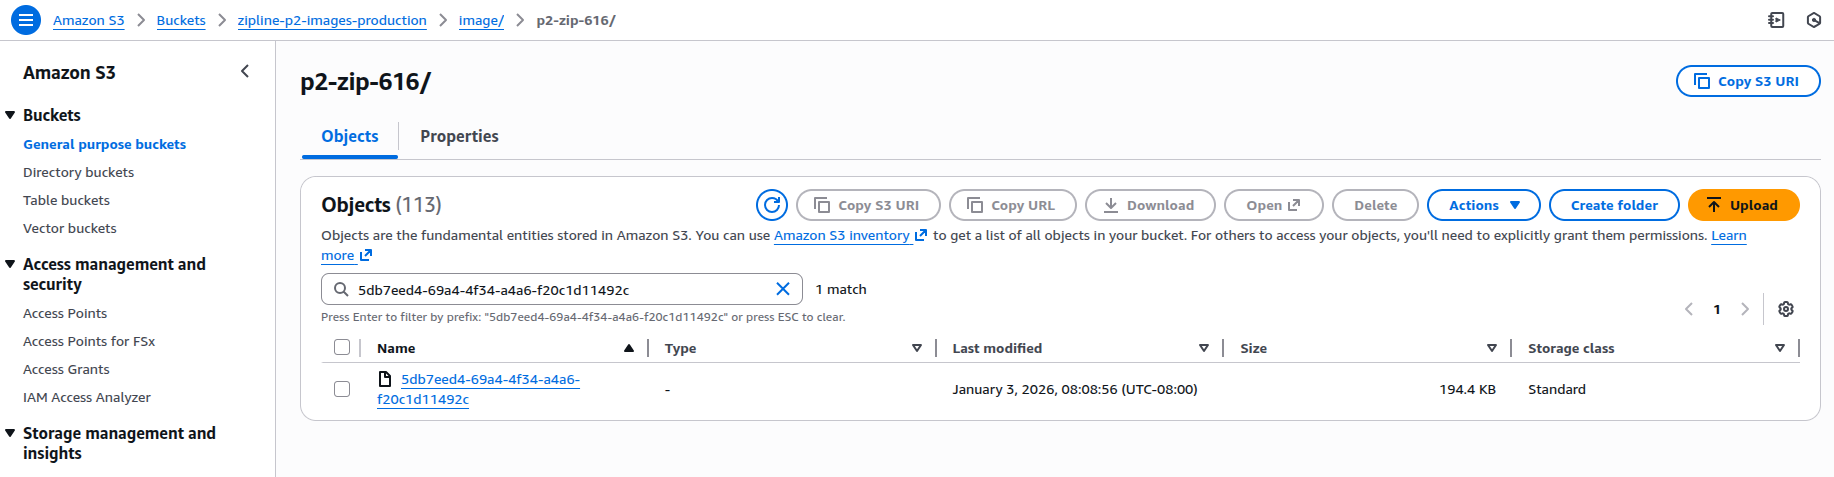Sort by Name column

tap(628, 348)
